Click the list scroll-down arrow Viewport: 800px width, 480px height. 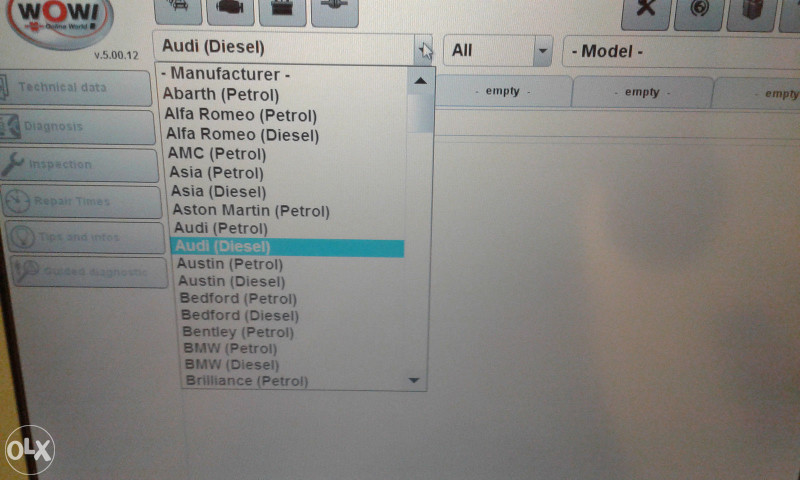tap(414, 381)
